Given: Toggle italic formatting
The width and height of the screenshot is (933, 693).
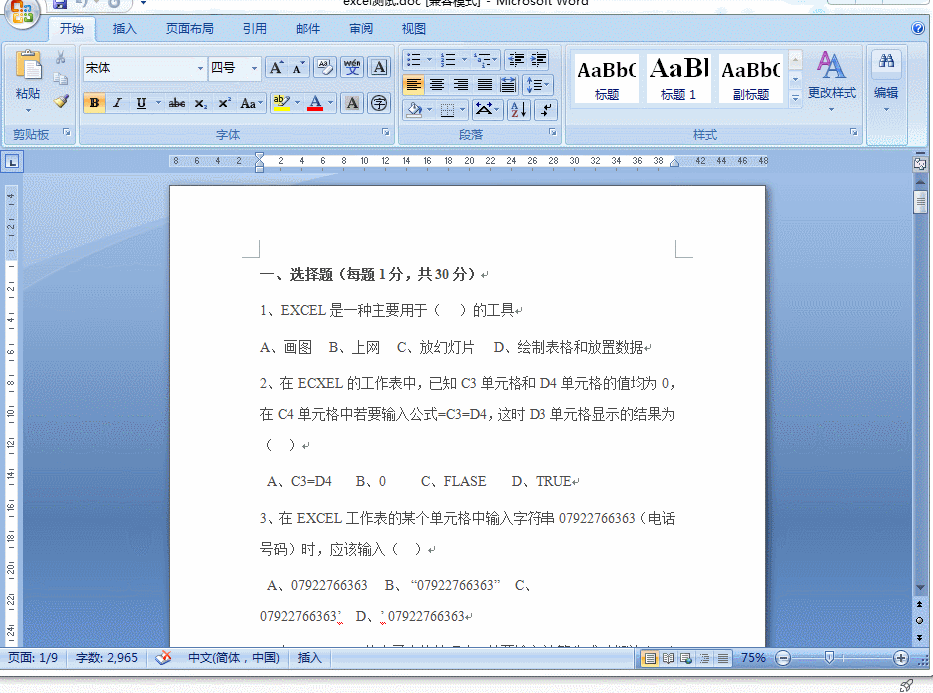Looking at the screenshot, I should [118, 103].
